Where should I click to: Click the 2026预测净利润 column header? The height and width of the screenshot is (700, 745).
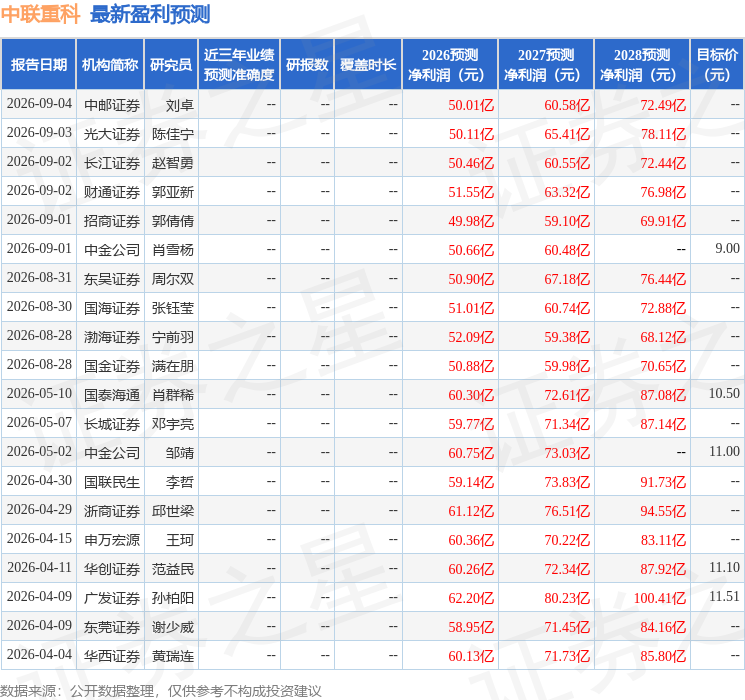click(x=450, y=65)
